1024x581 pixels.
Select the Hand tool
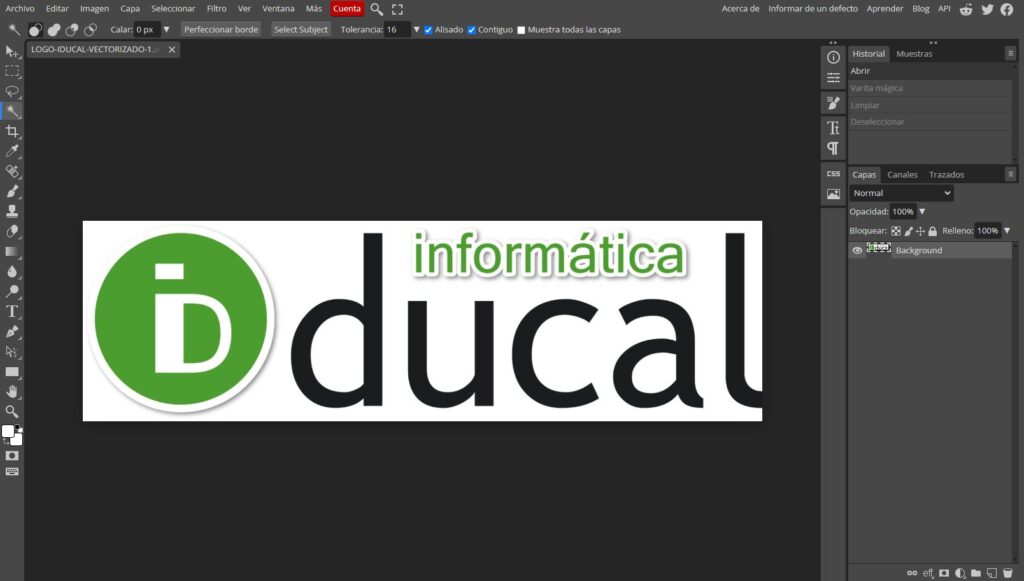click(x=12, y=392)
